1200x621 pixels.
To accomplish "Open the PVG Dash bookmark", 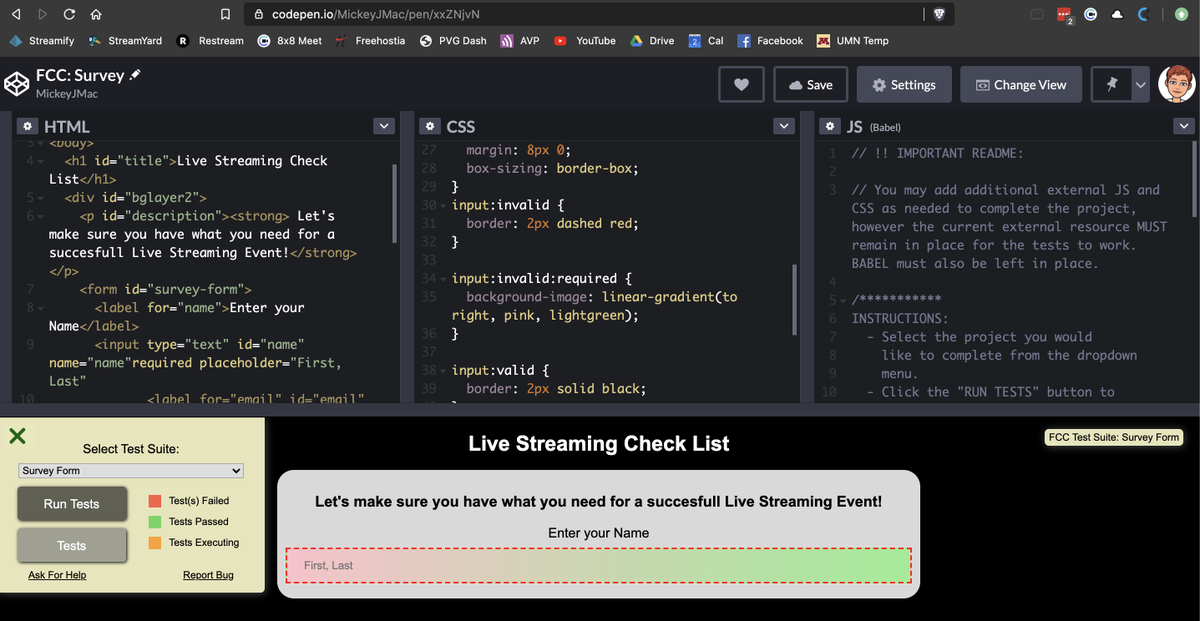I will (453, 41).
